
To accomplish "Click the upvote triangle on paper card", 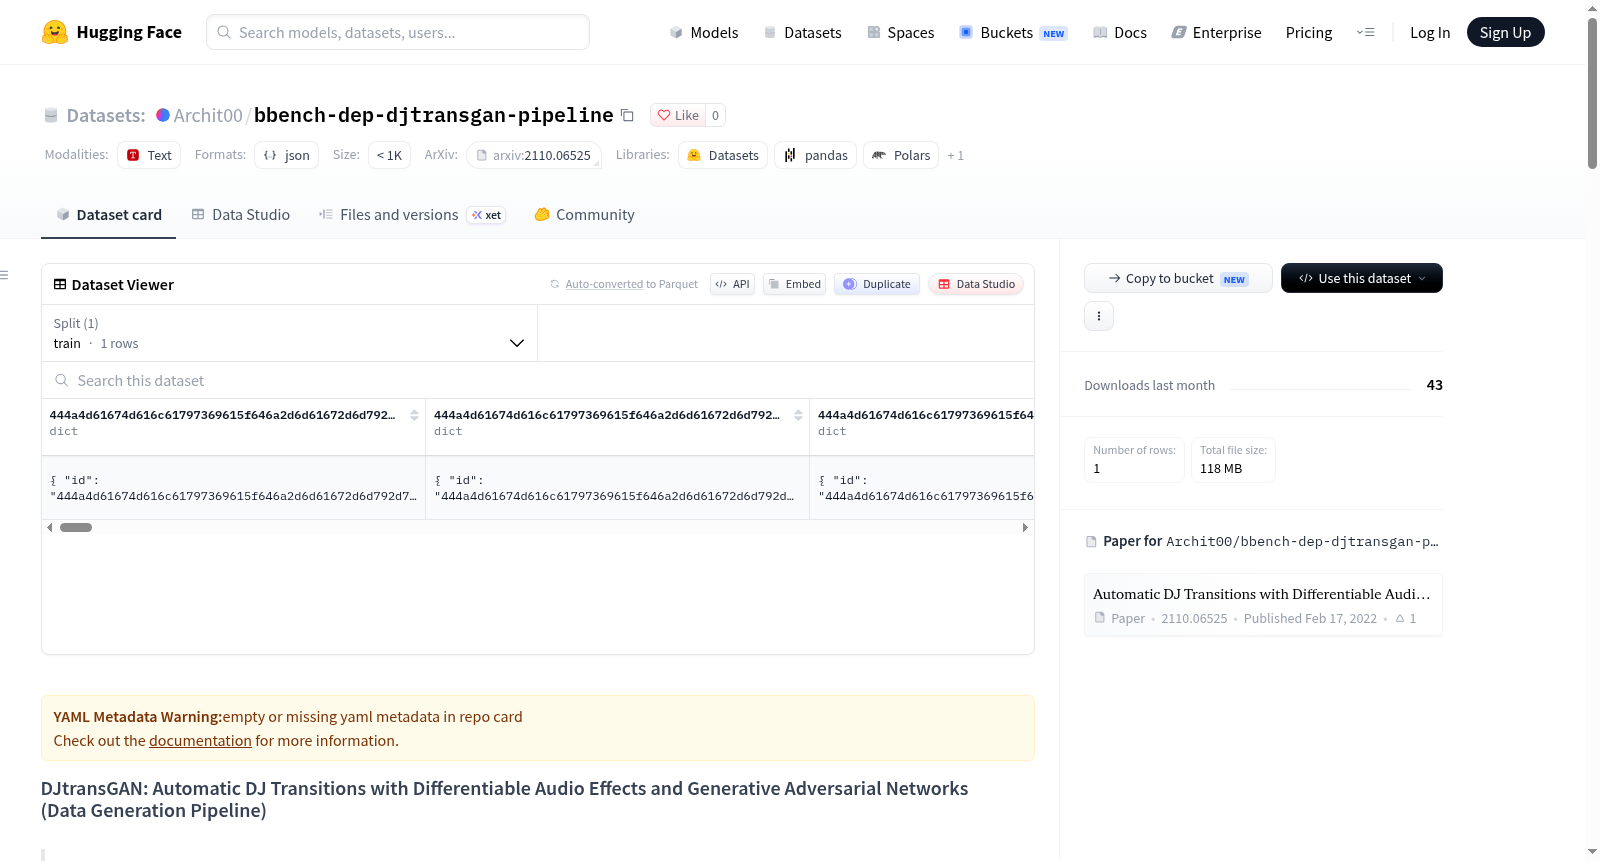I will pos(1400,619).
